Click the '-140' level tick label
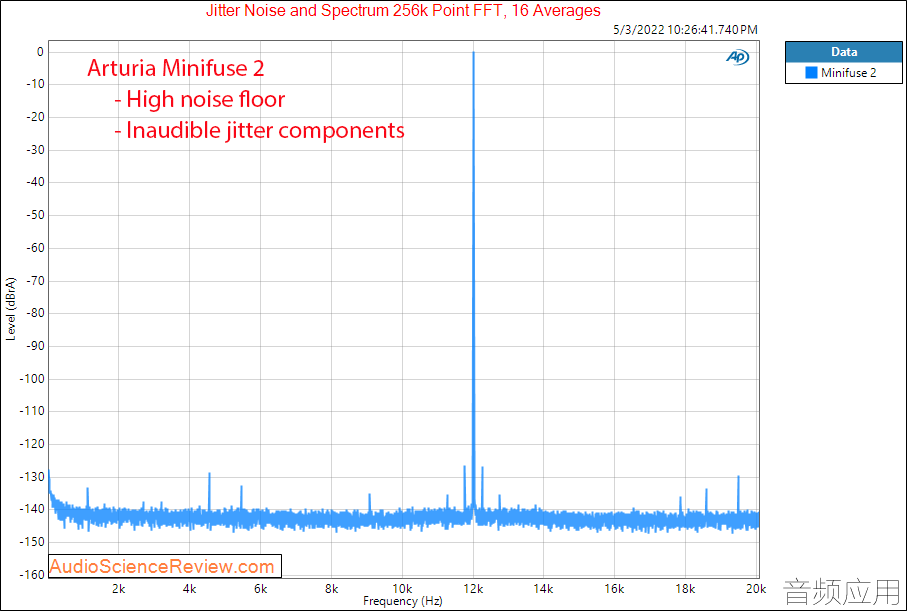The image size is (907, 611). pyautogui.click(x=31, y=509)
